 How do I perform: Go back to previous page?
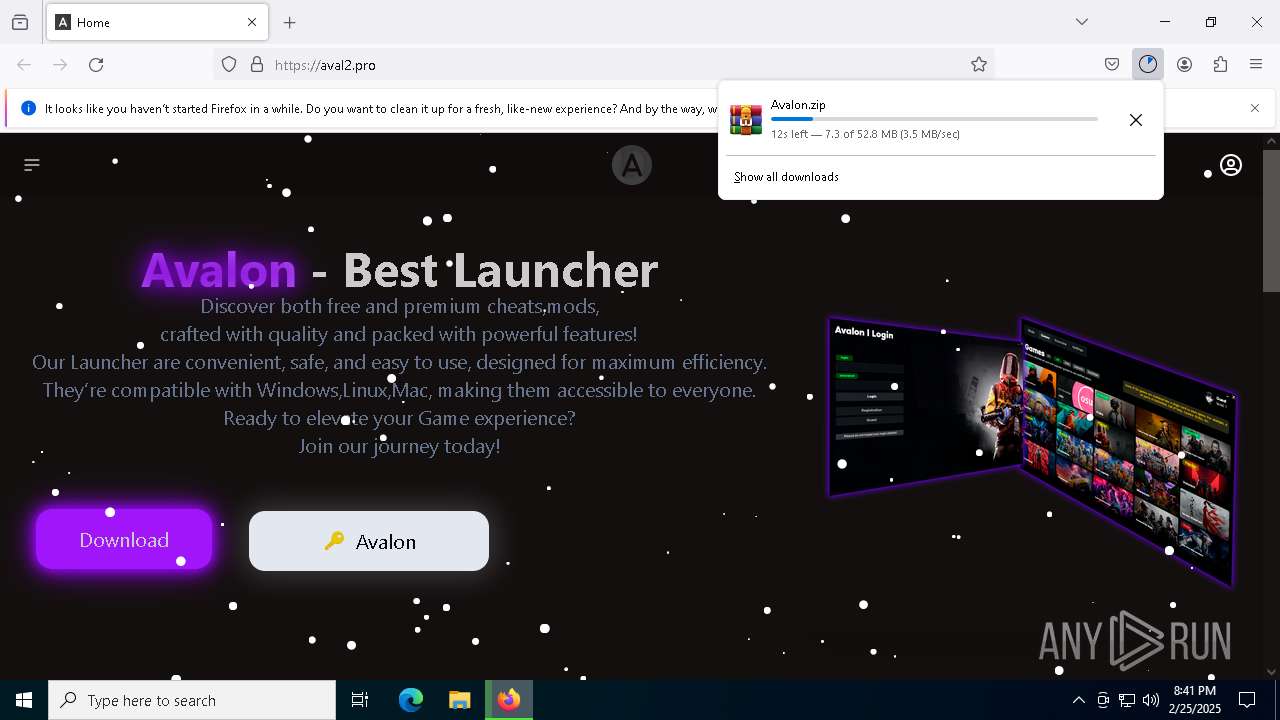pyautogui.click(x=24, y=65)
